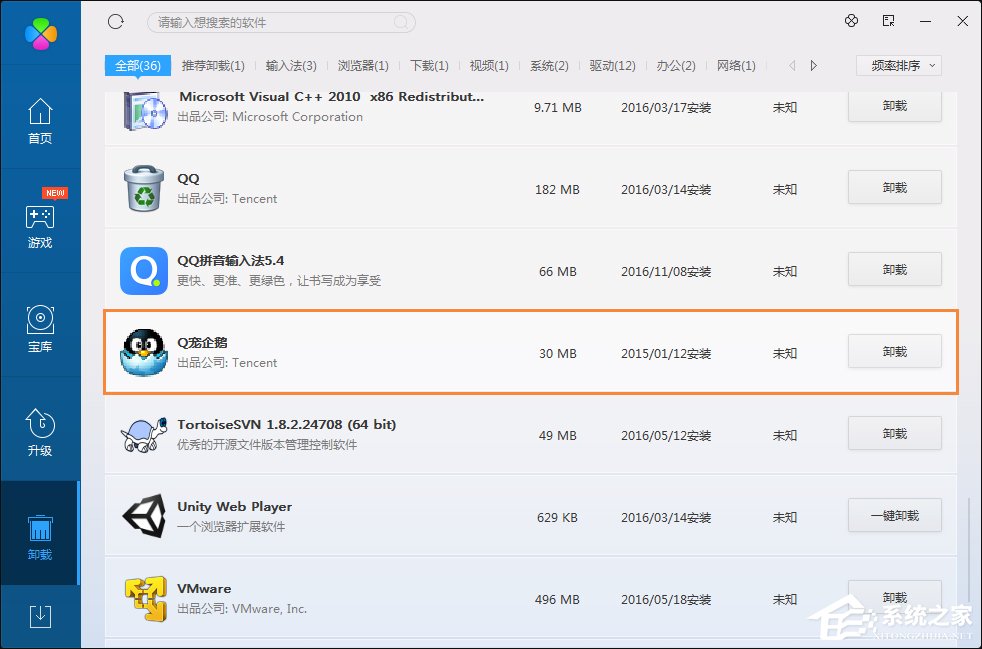Click the Unity Web Player cube icon
The image size is (982, 649).
[x=143, y=516]
